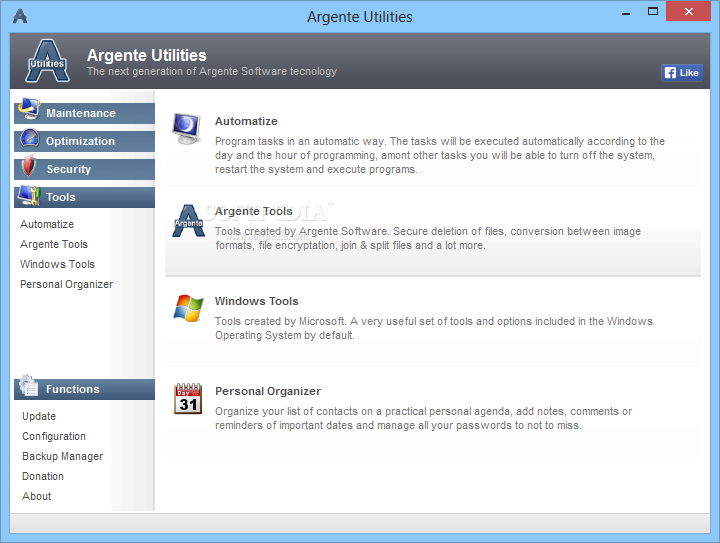Click the Personal Organizer calendar icon

[x=188, y=398]
